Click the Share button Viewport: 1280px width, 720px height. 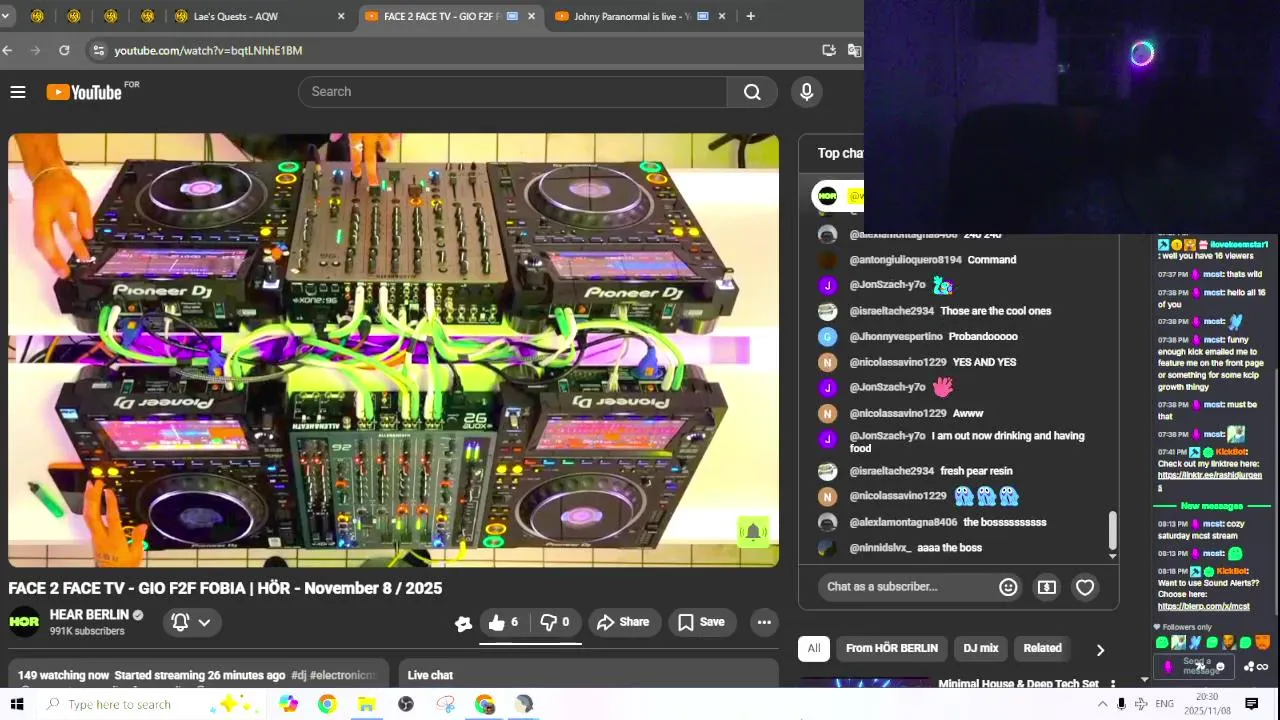tap(624, 622)
